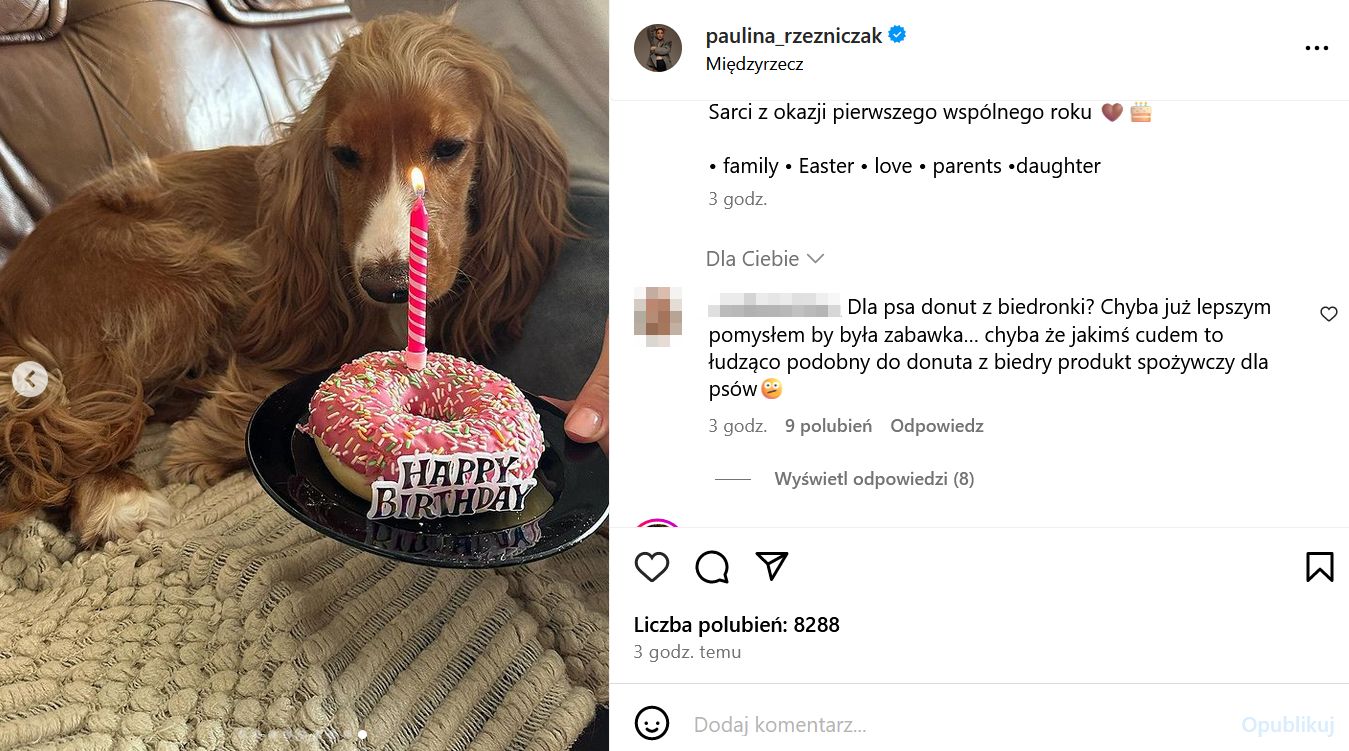Screen dimensions: 1349x751
Task: Go to previous photo with left arrow
Action: tap(30, 379)
